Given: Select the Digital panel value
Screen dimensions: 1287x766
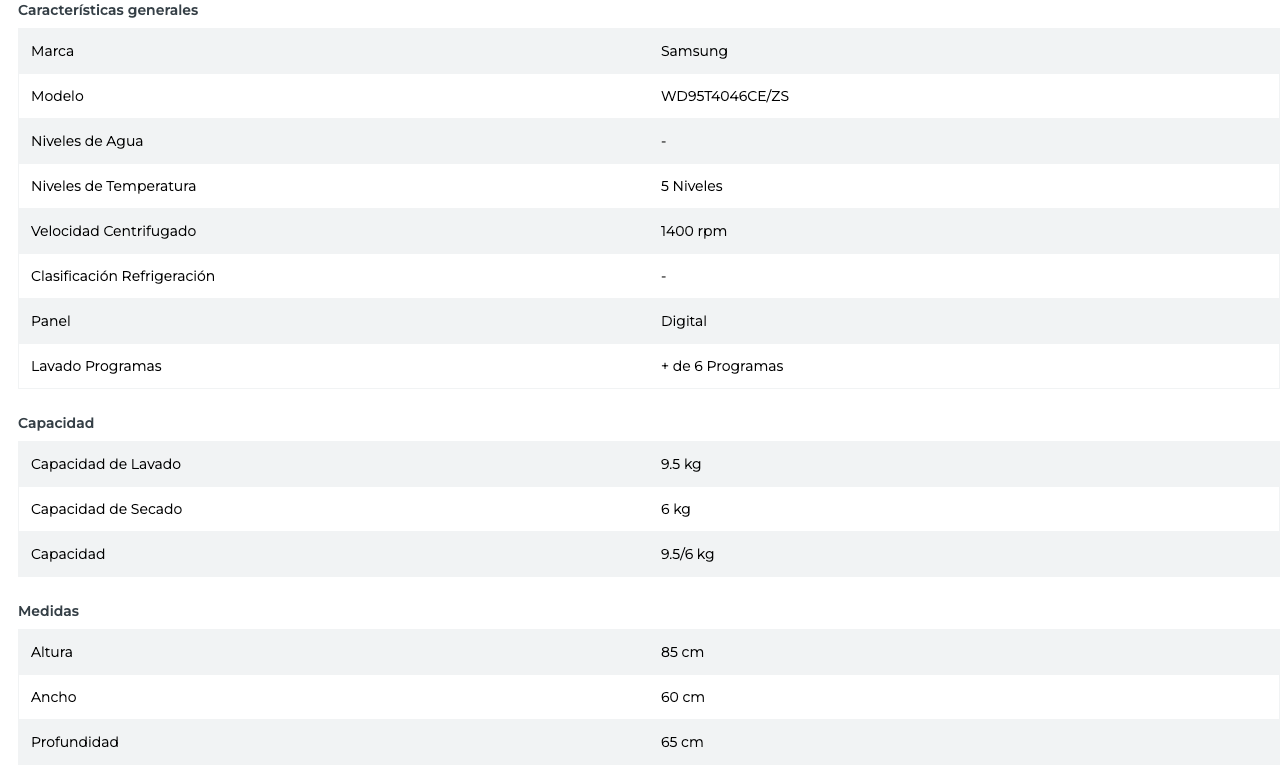Looking at the screenshot, I should pos(683,321).
